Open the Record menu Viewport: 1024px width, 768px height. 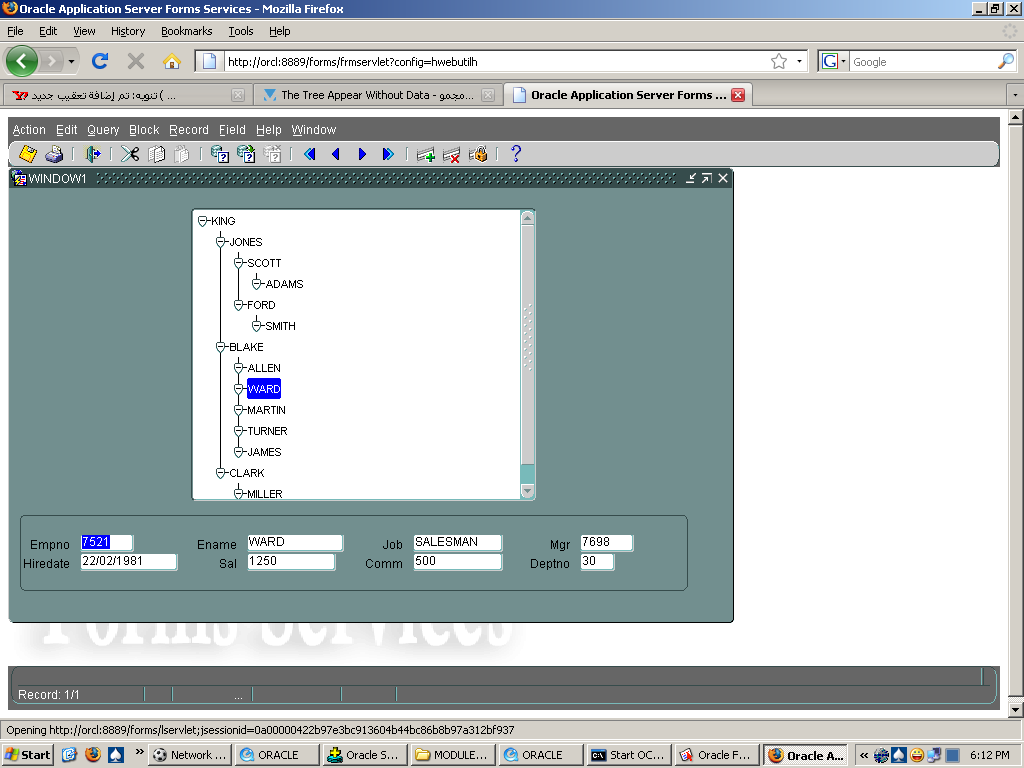click(x=188, y=130)
